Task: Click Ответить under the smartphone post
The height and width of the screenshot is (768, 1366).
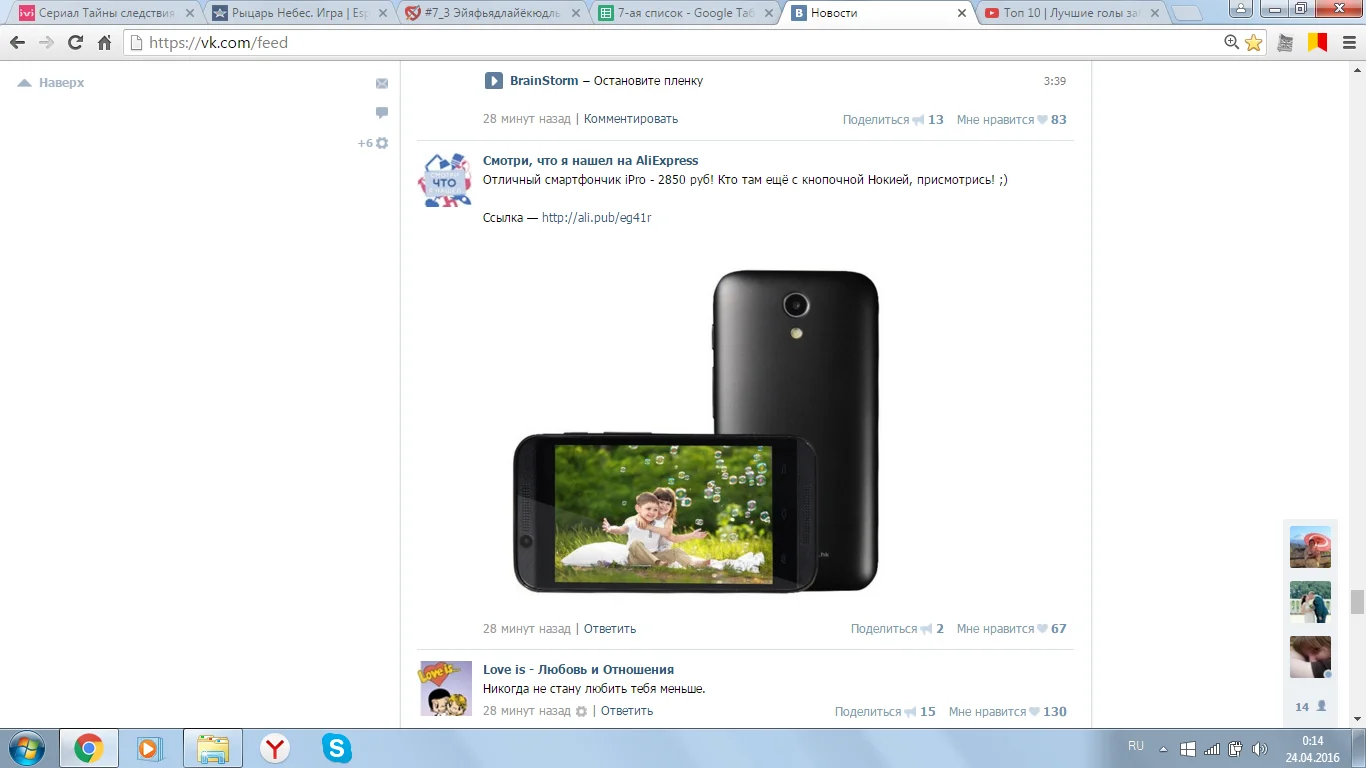Action: click(610, 629)
